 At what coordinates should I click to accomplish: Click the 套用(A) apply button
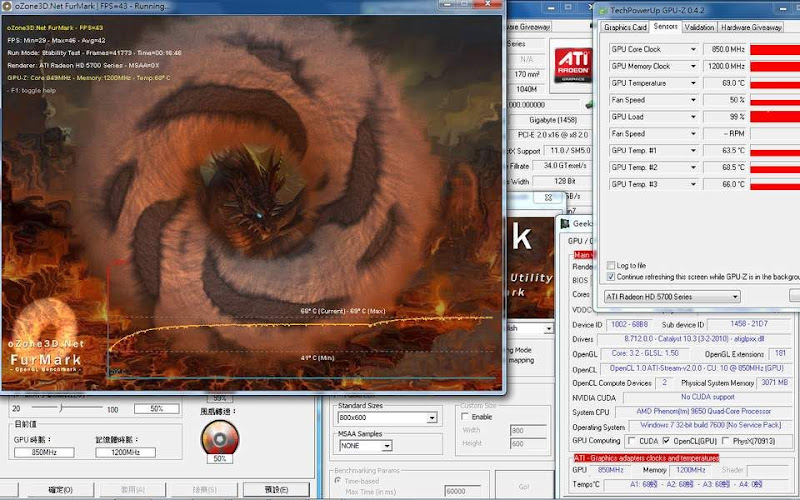coord(132,489)
